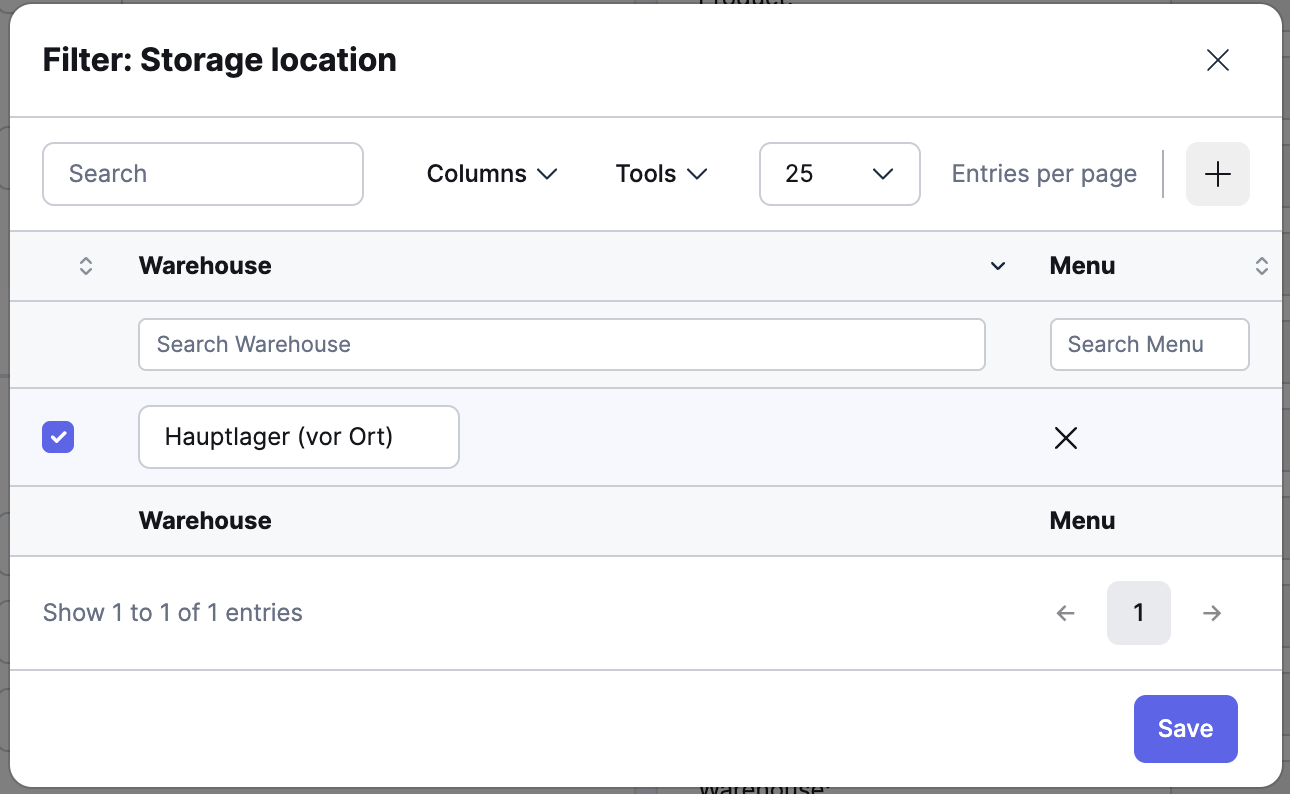Viewport: 1290px width, 794px height.
Task: Click the Menu column header
Action: coord(1082,266)
